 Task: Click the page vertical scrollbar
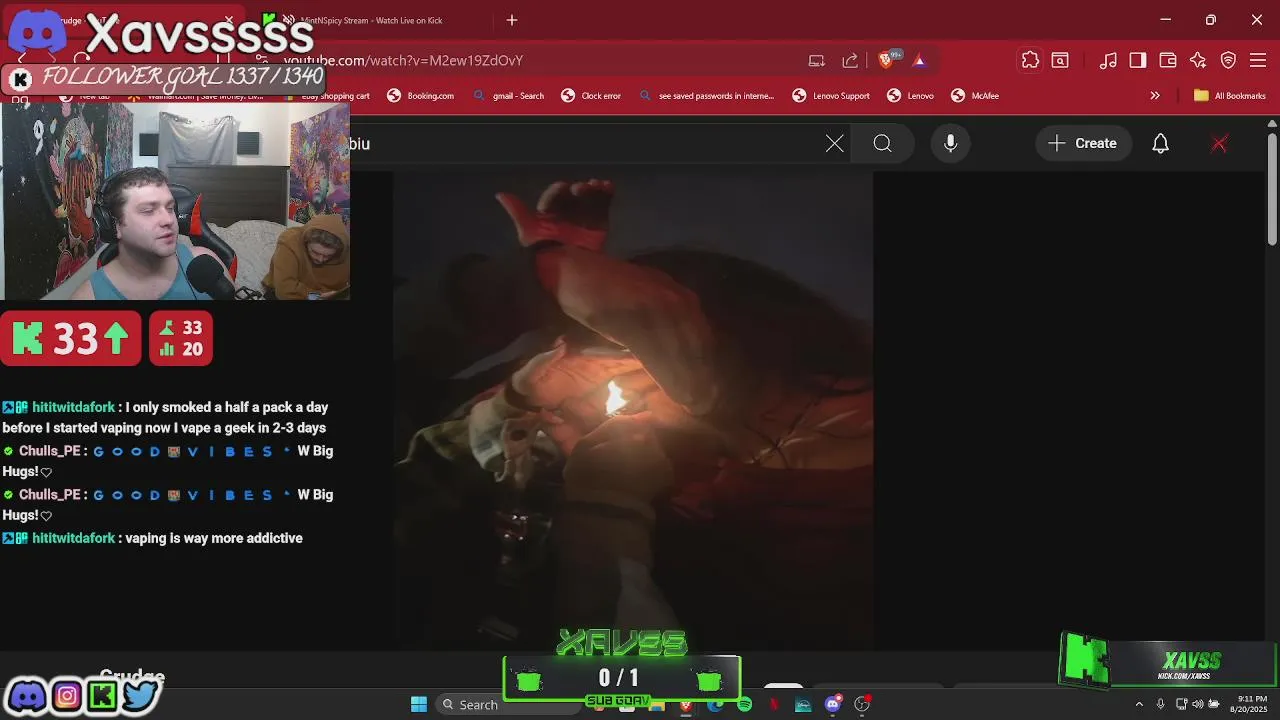click(1272, 190)
